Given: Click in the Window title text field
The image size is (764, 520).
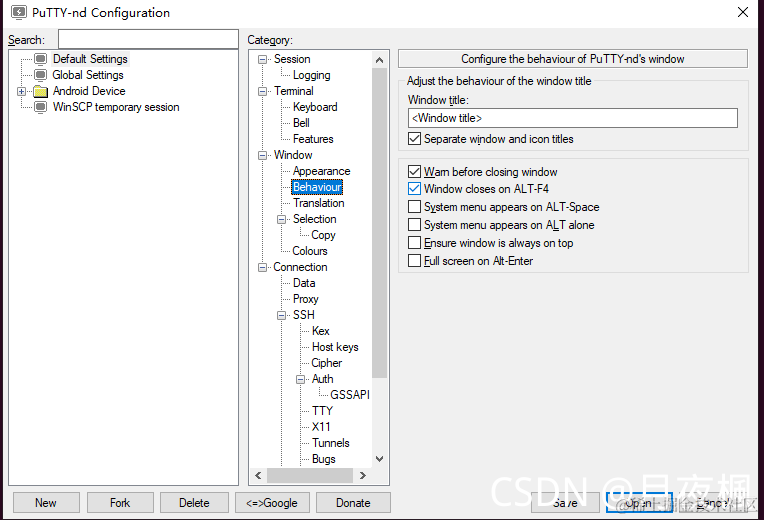Looking at the screenshot, I should [573, 118].
